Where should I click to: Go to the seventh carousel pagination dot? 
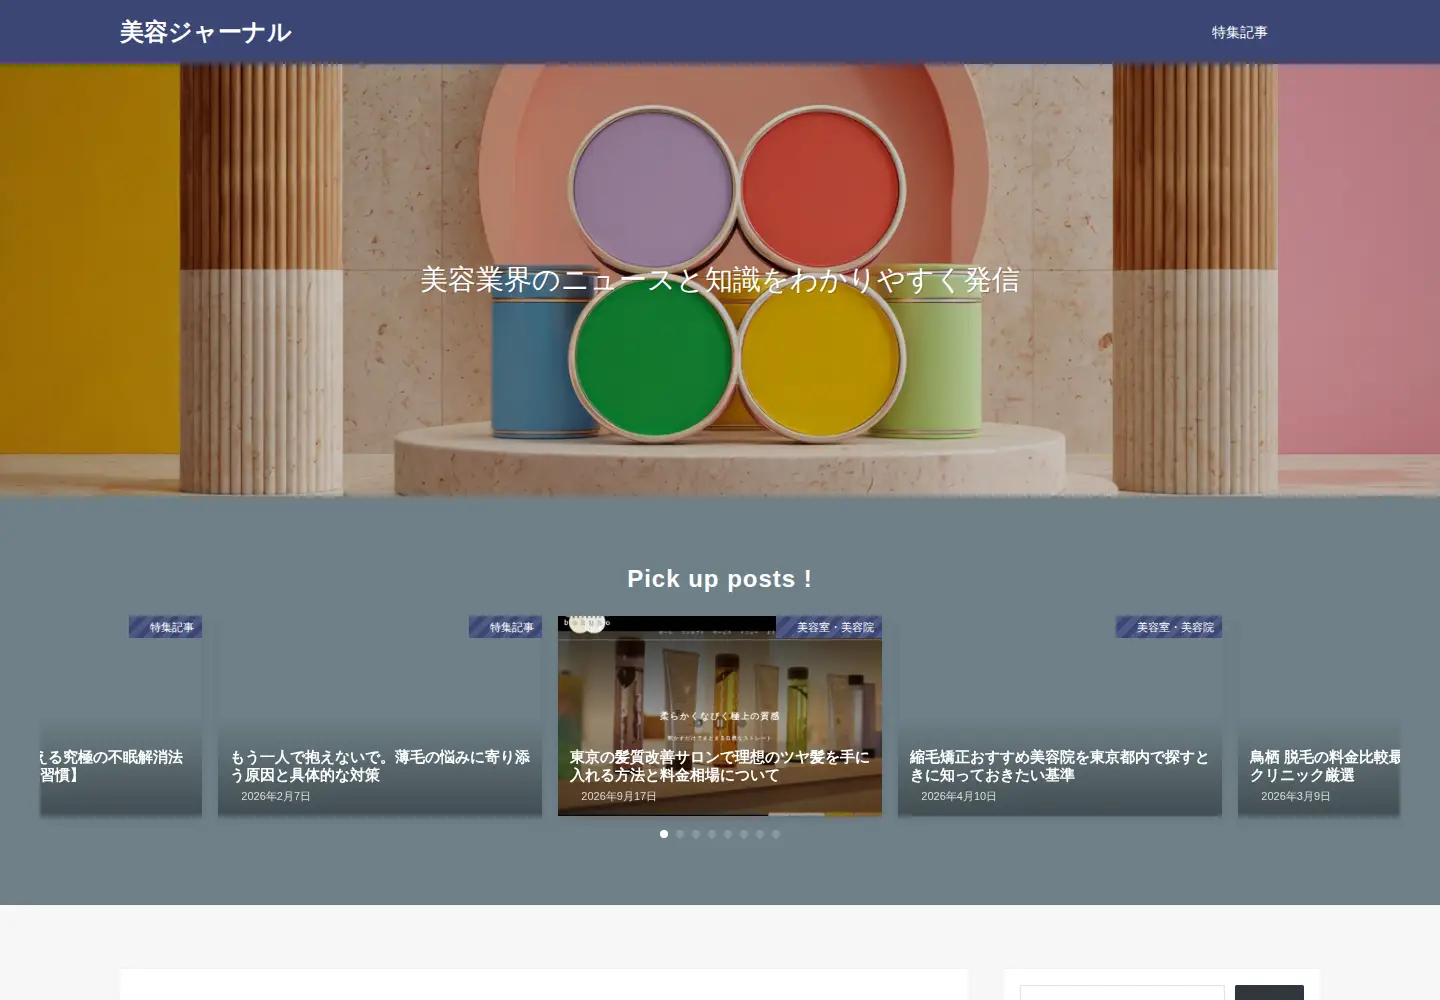[x=760, y=834]
